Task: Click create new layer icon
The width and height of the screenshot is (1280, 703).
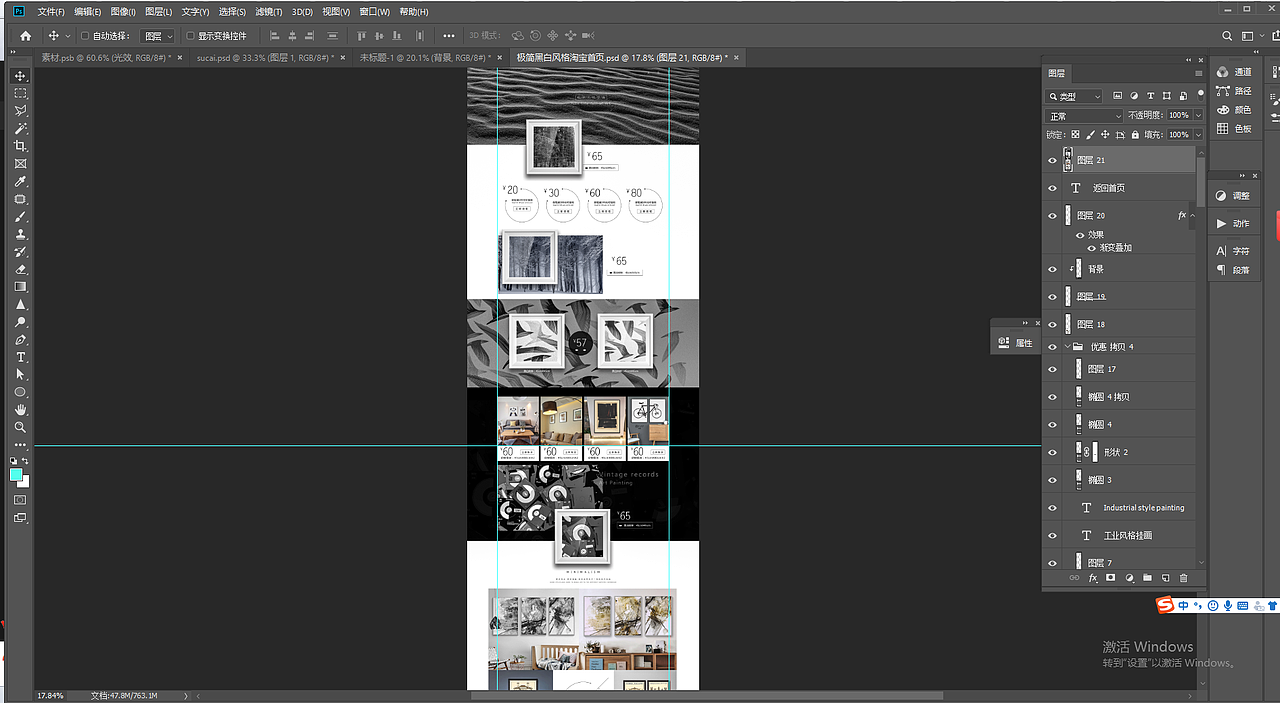Action: (1165, 578)
